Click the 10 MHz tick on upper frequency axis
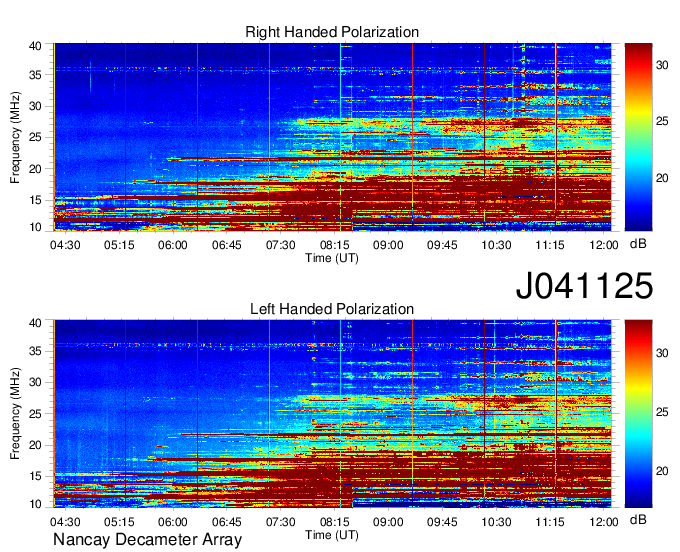The image size is (680, 552). [x=35, y=227]
